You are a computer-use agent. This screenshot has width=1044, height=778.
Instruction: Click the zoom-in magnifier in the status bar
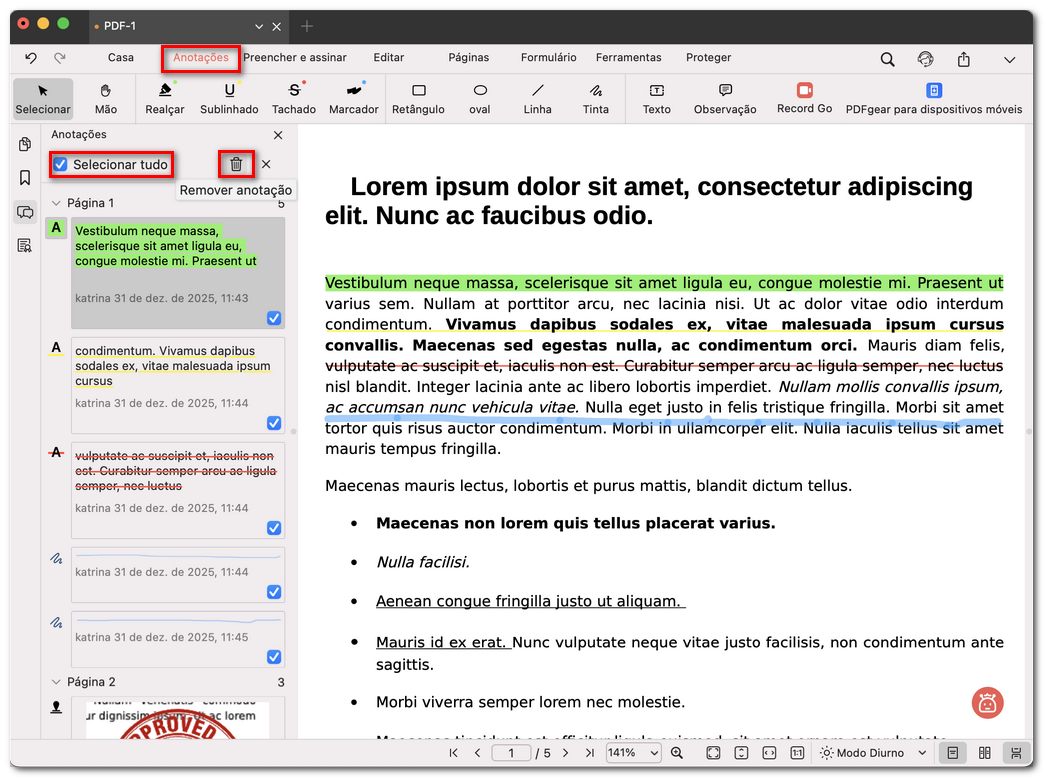[676, 752]
